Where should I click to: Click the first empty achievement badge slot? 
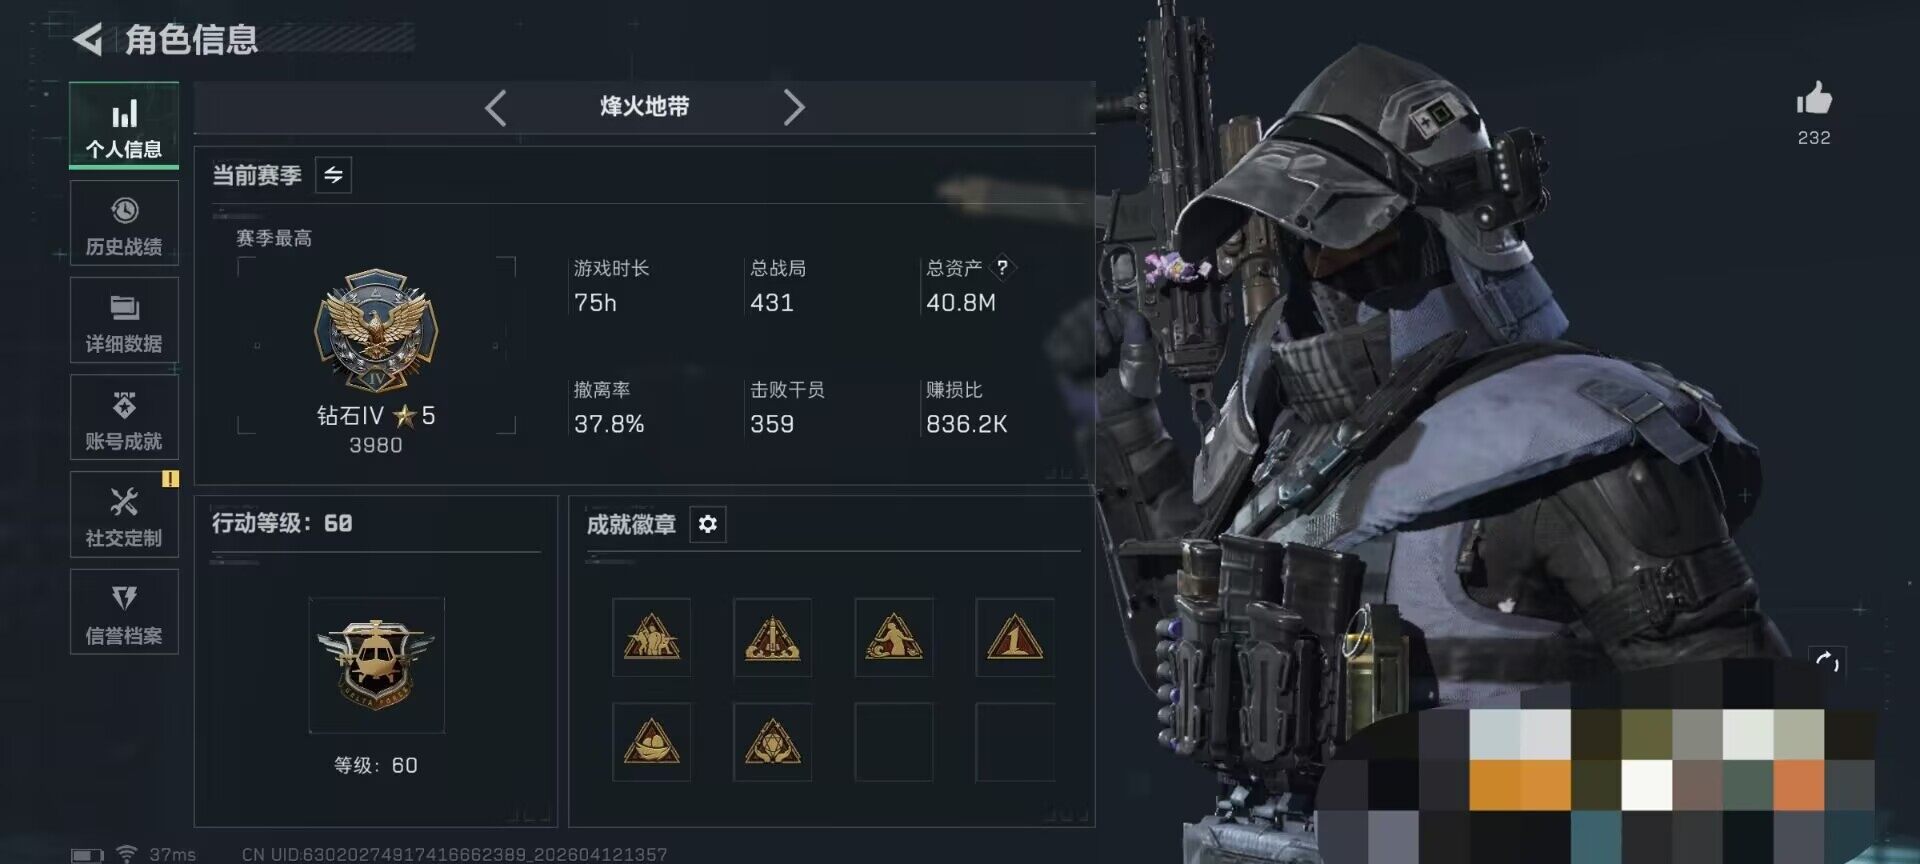pyautogui.click(x=893, y=741)
